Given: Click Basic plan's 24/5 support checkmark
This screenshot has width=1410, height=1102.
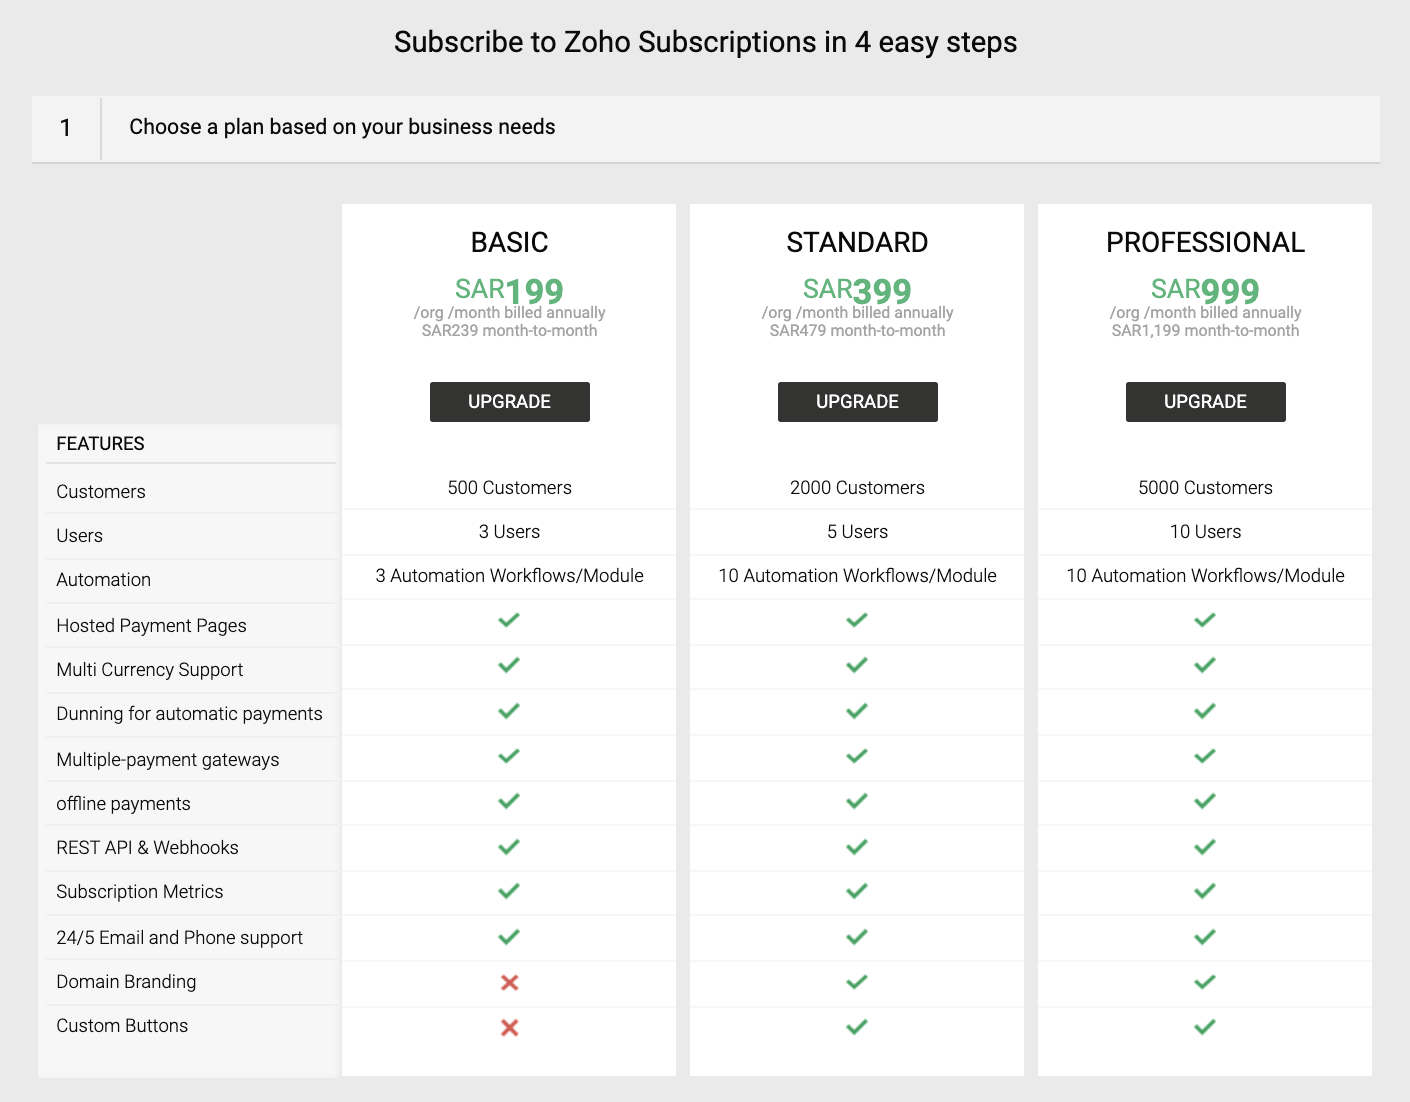Looking at the screenshot, I should click(509, 937).
